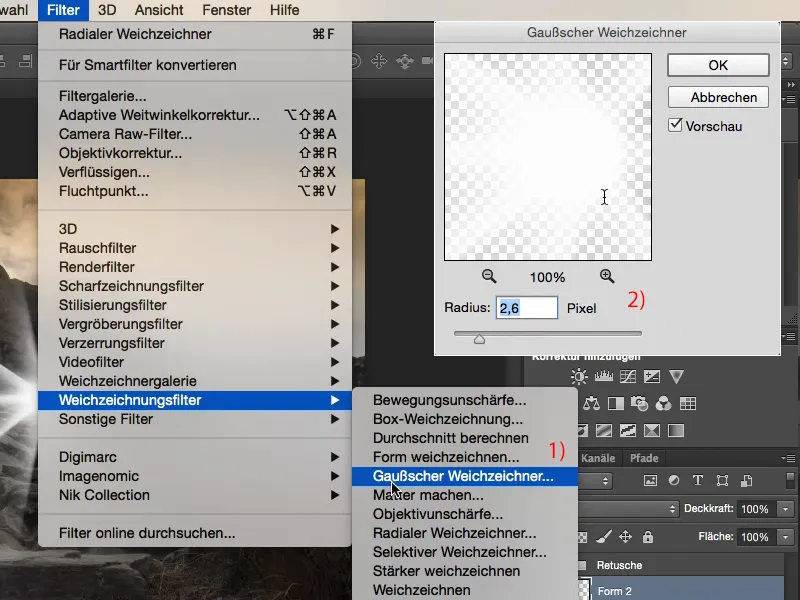Add a Black & White adjustment icon

coord(616,404)
